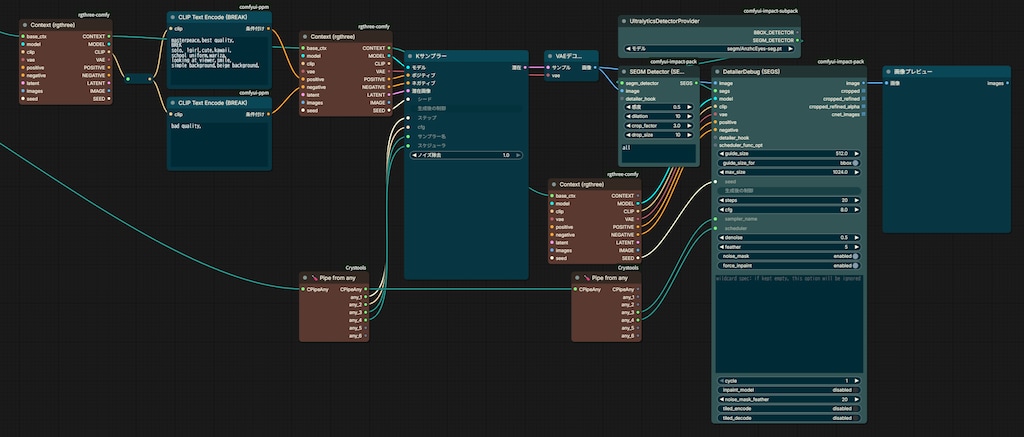The width and height of the screenshot is (1024, 437).
Task: Open 生成後の制御 in DetailerDebug node
Action: [789, 190]
